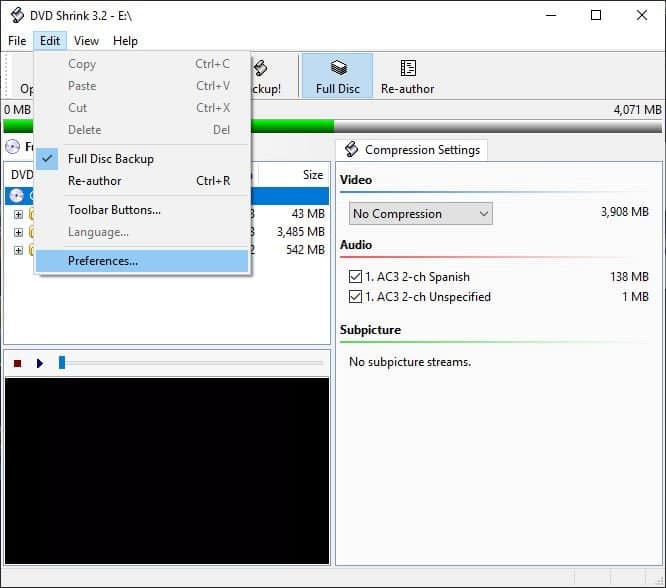Image resolution: width=666 pixels, height=588 pixels.
Task: Click the Subpicture section heading
Action: tap(370, 330)
